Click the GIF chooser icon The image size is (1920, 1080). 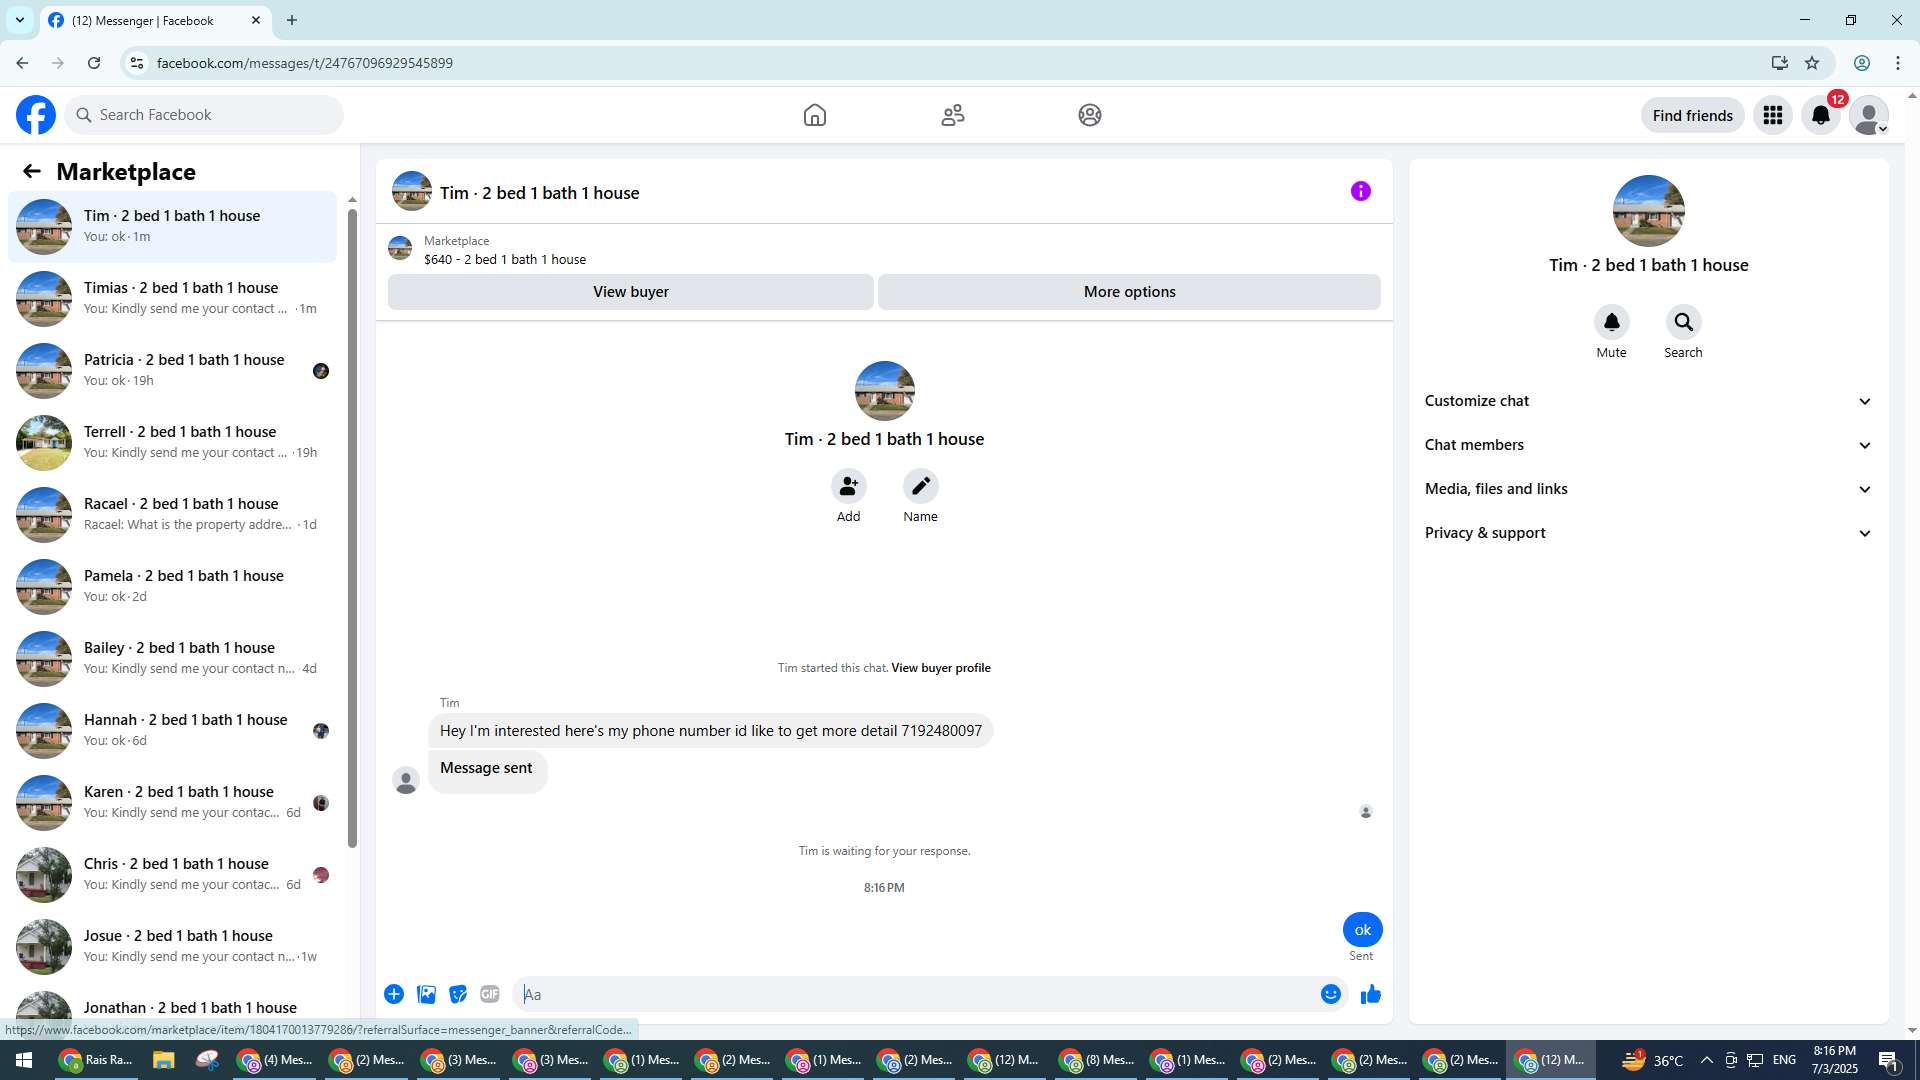(489, 994)
